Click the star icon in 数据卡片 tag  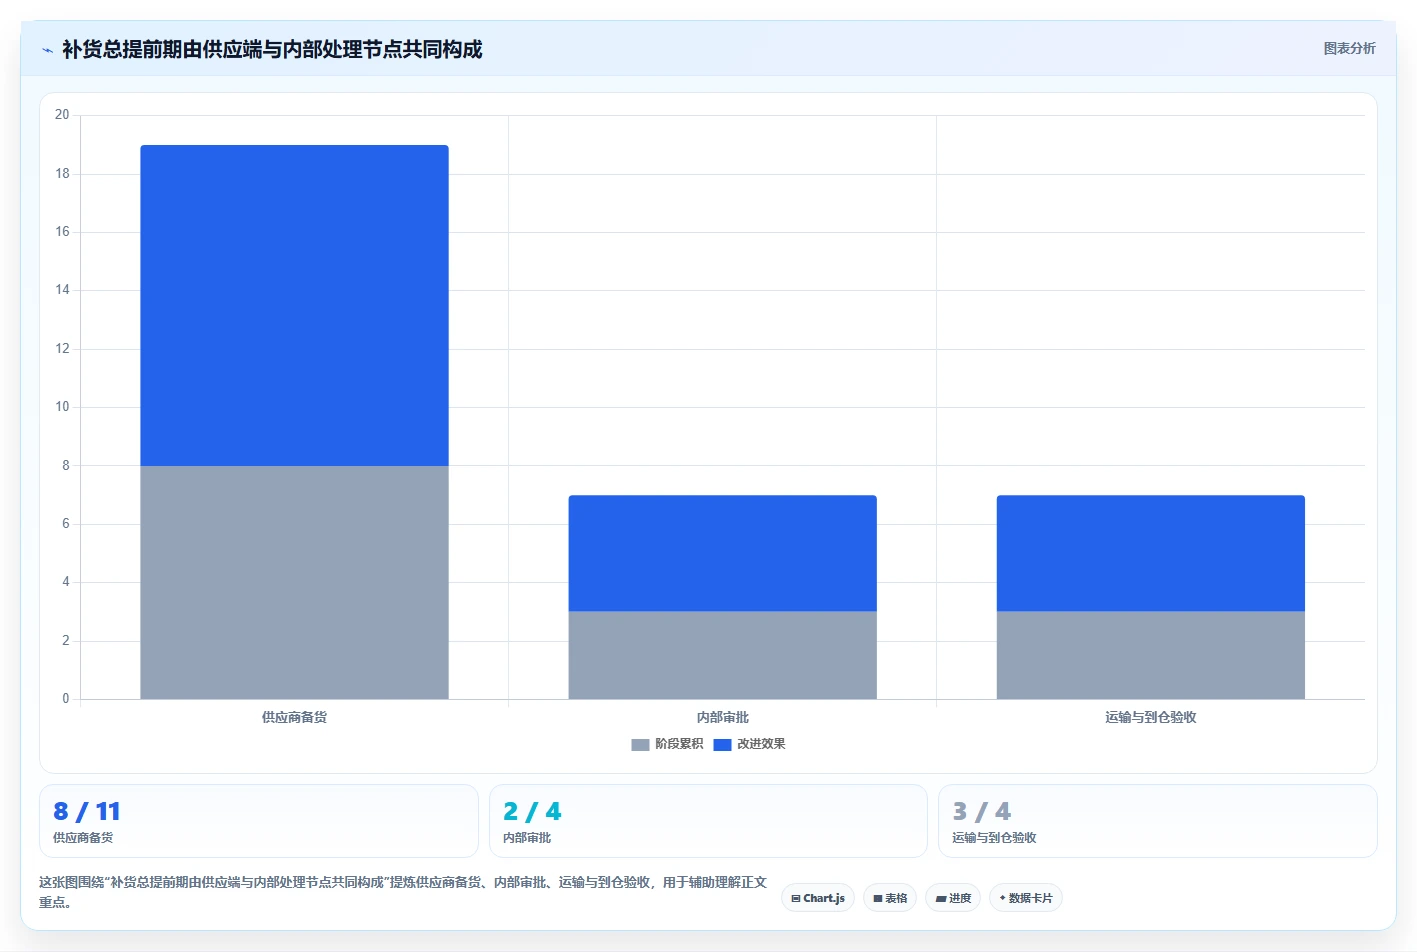click(1003, 898)
